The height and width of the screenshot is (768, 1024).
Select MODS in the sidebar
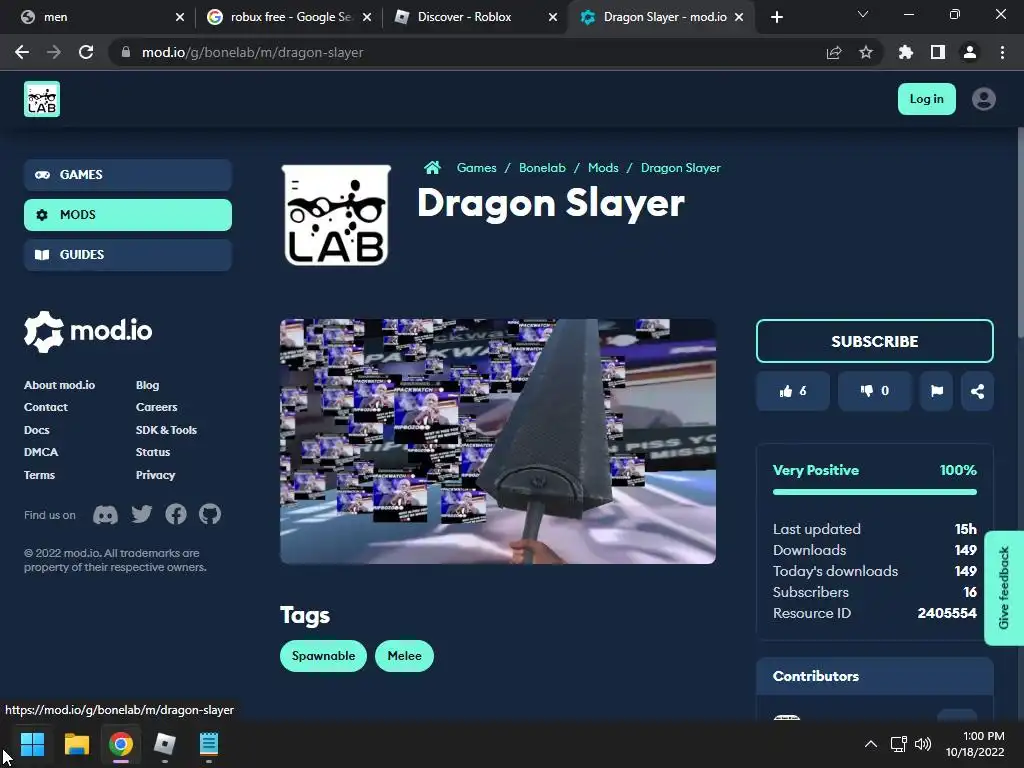point(128,215)
